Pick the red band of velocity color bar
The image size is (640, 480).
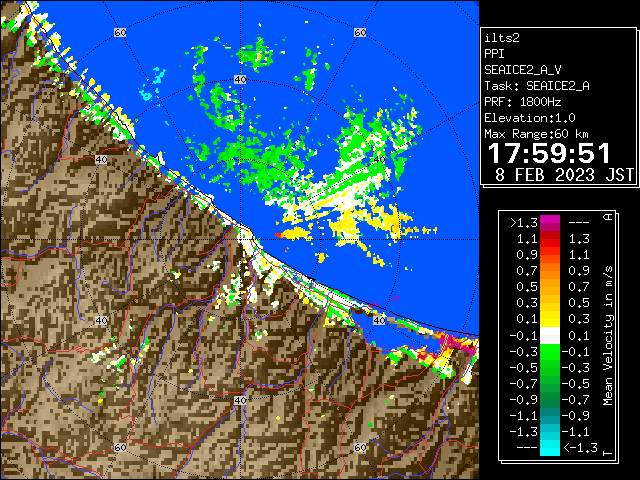coord(550,240)
